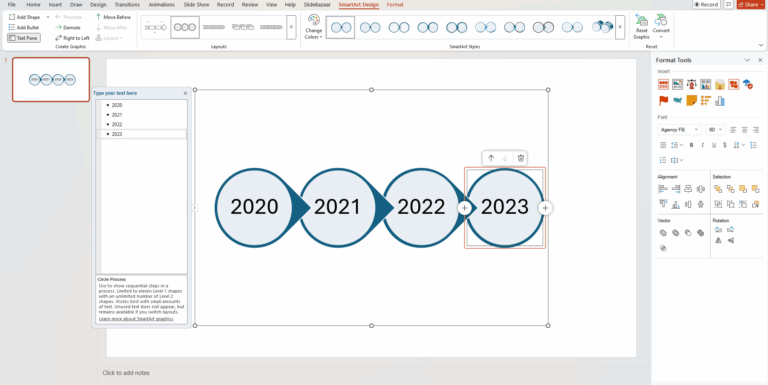The width and height of the screenshot is (768, 385).
Task: Collapse Format Tools pane options chevron
Action: [x=747, y=60]
